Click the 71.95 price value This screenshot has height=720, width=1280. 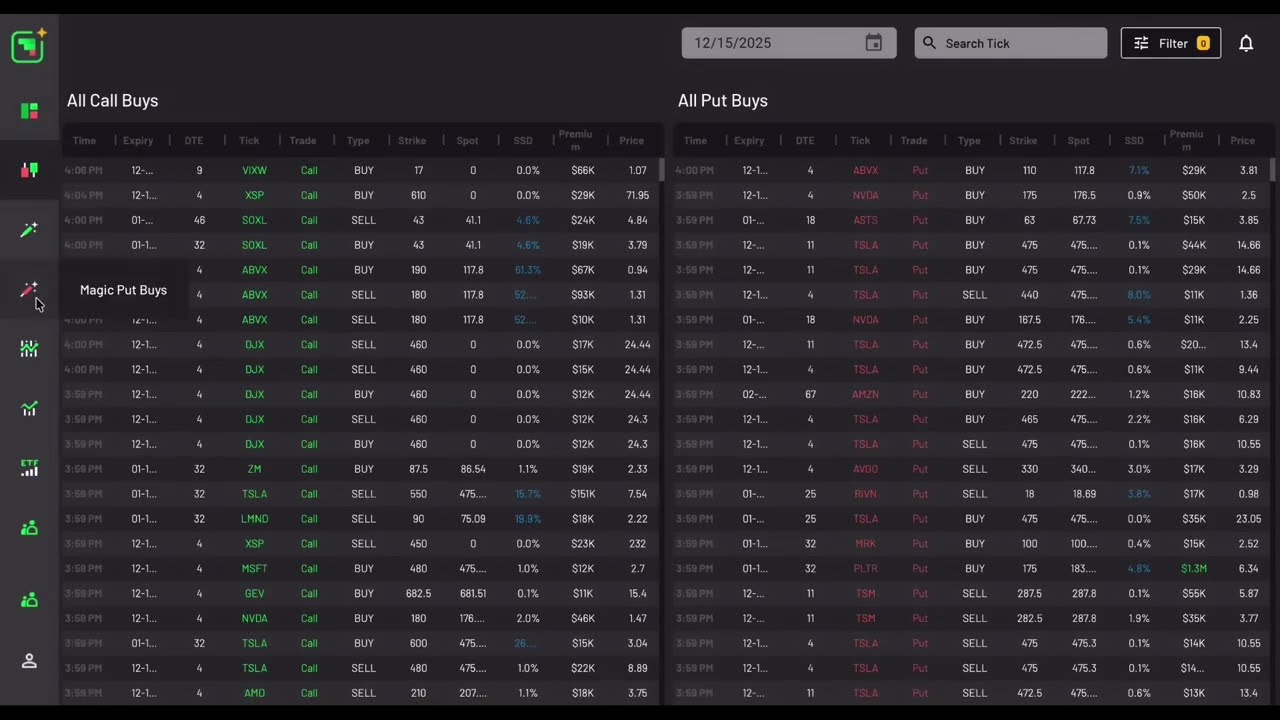(637, 195)
